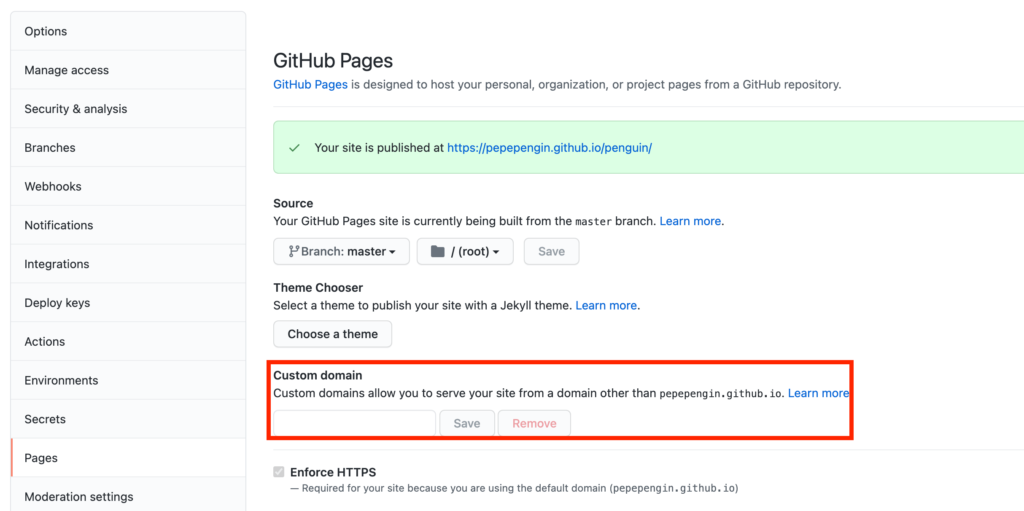Open the published site URL link
This screenshot has height=511, width=1024.
point(549,148)
